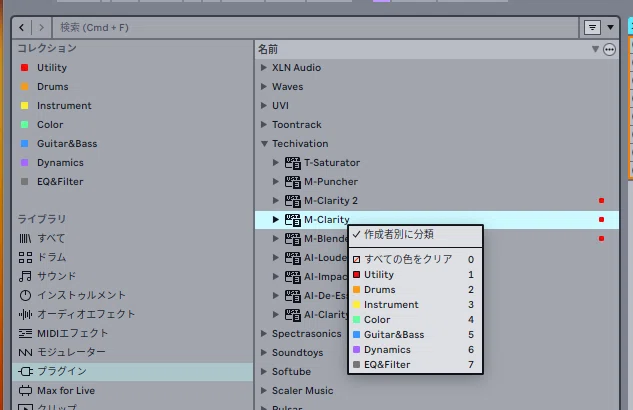This screenshot has width=633, height=410.
Task: Assign Utility color from context menu
Action: click(x=415, y=274)
